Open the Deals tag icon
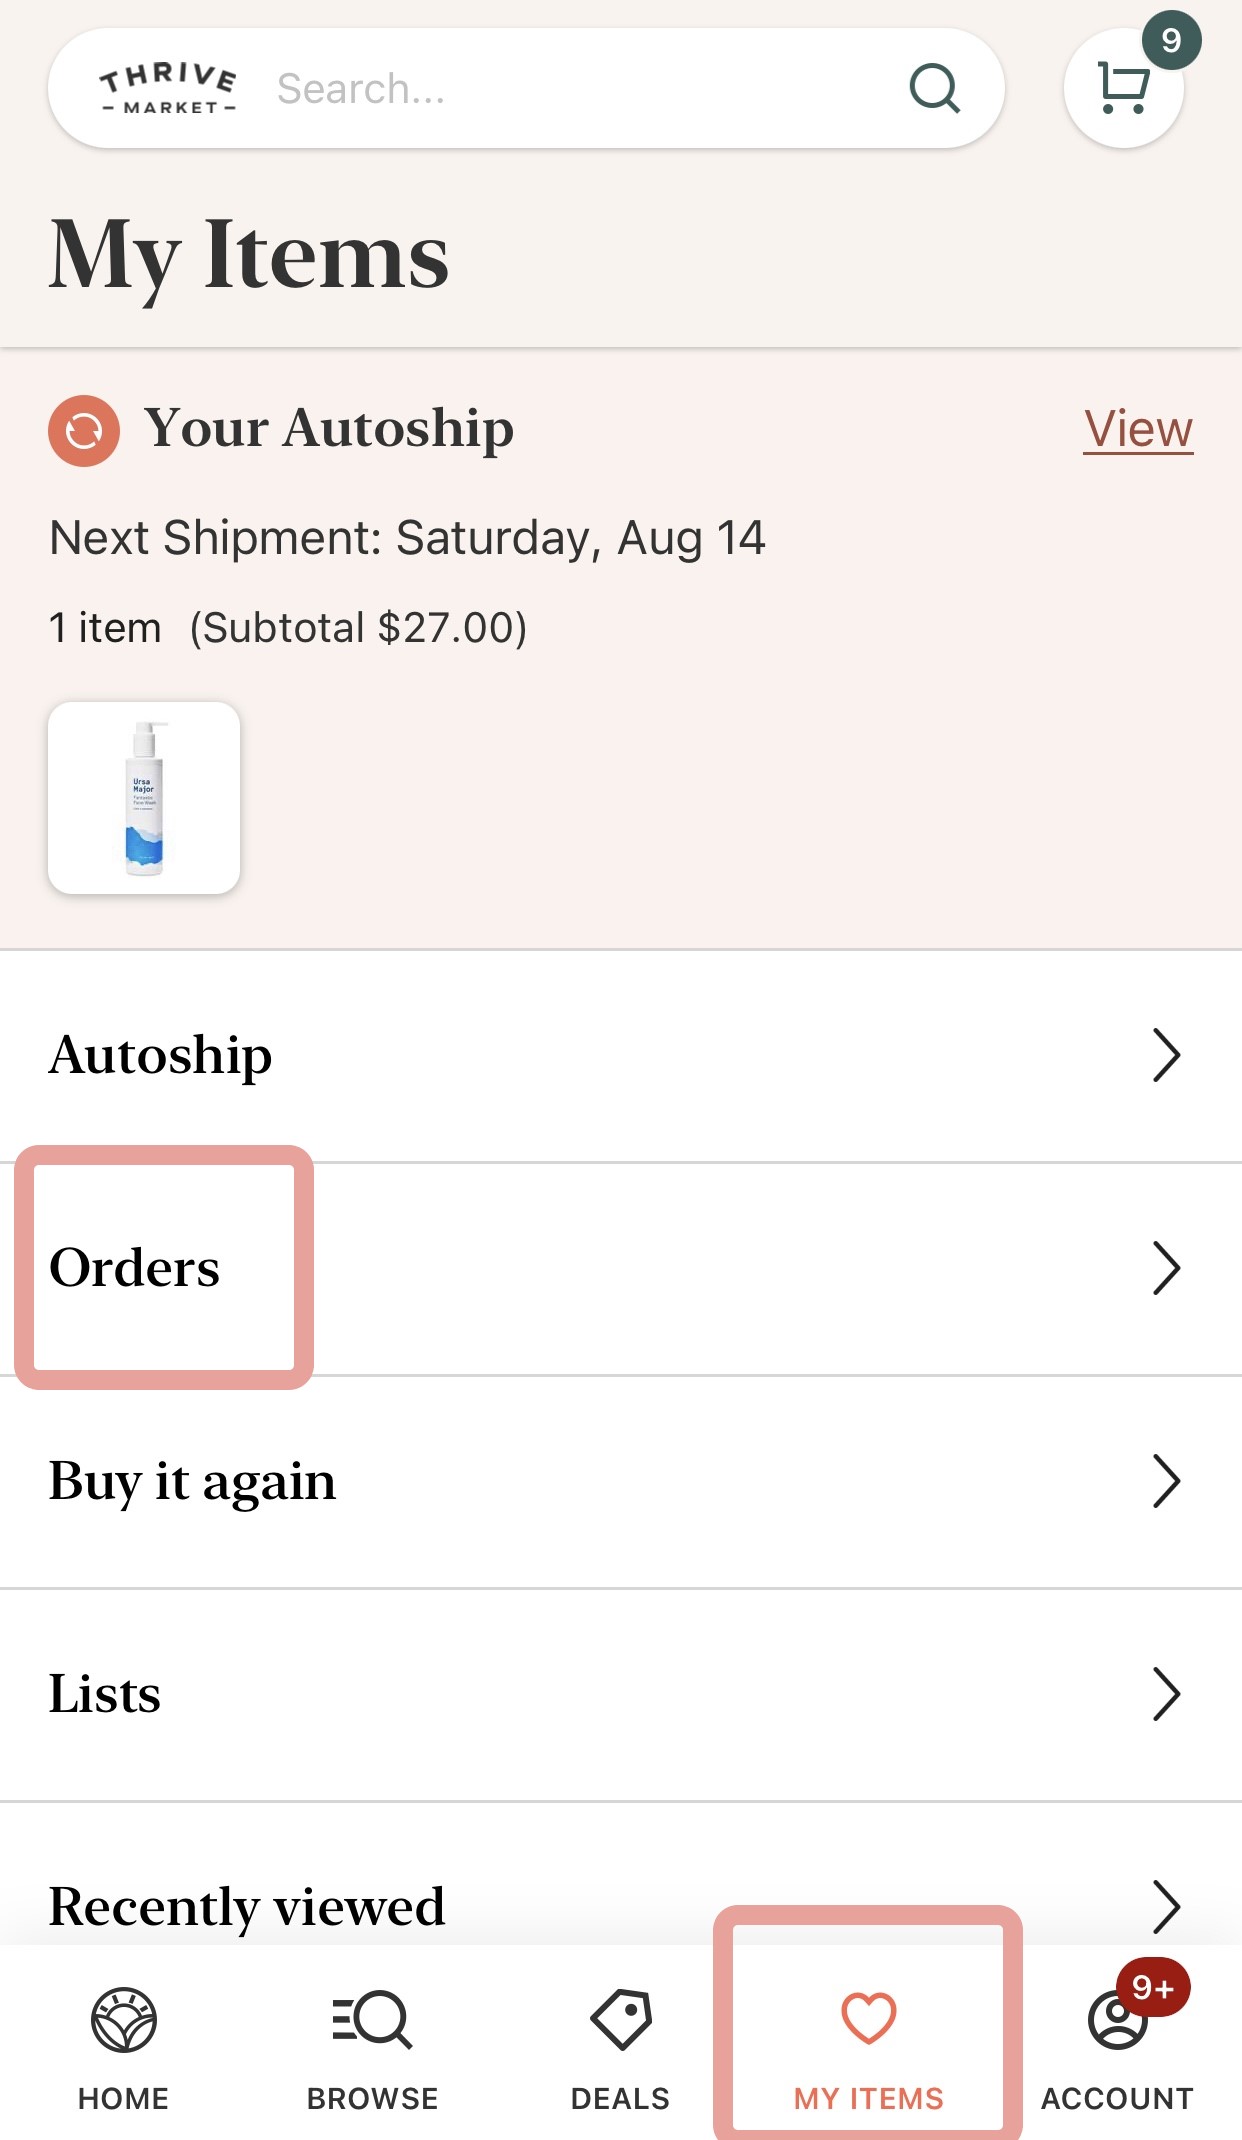The image size is (1242, 2140). [x=620, y=2020]
